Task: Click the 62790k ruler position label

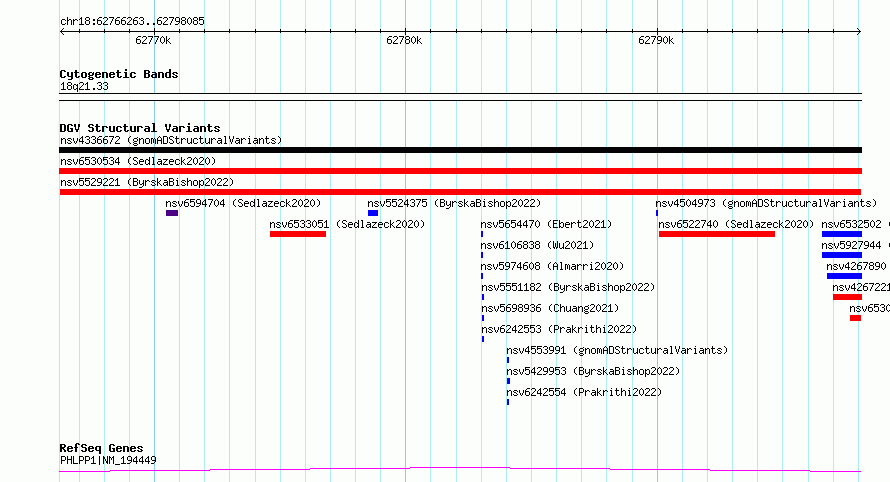Action: (x=656, y=40)
